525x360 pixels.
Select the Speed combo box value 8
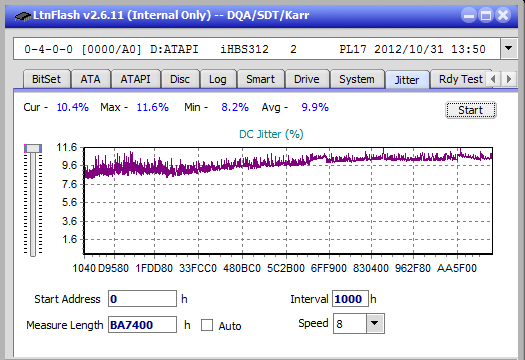350,323
